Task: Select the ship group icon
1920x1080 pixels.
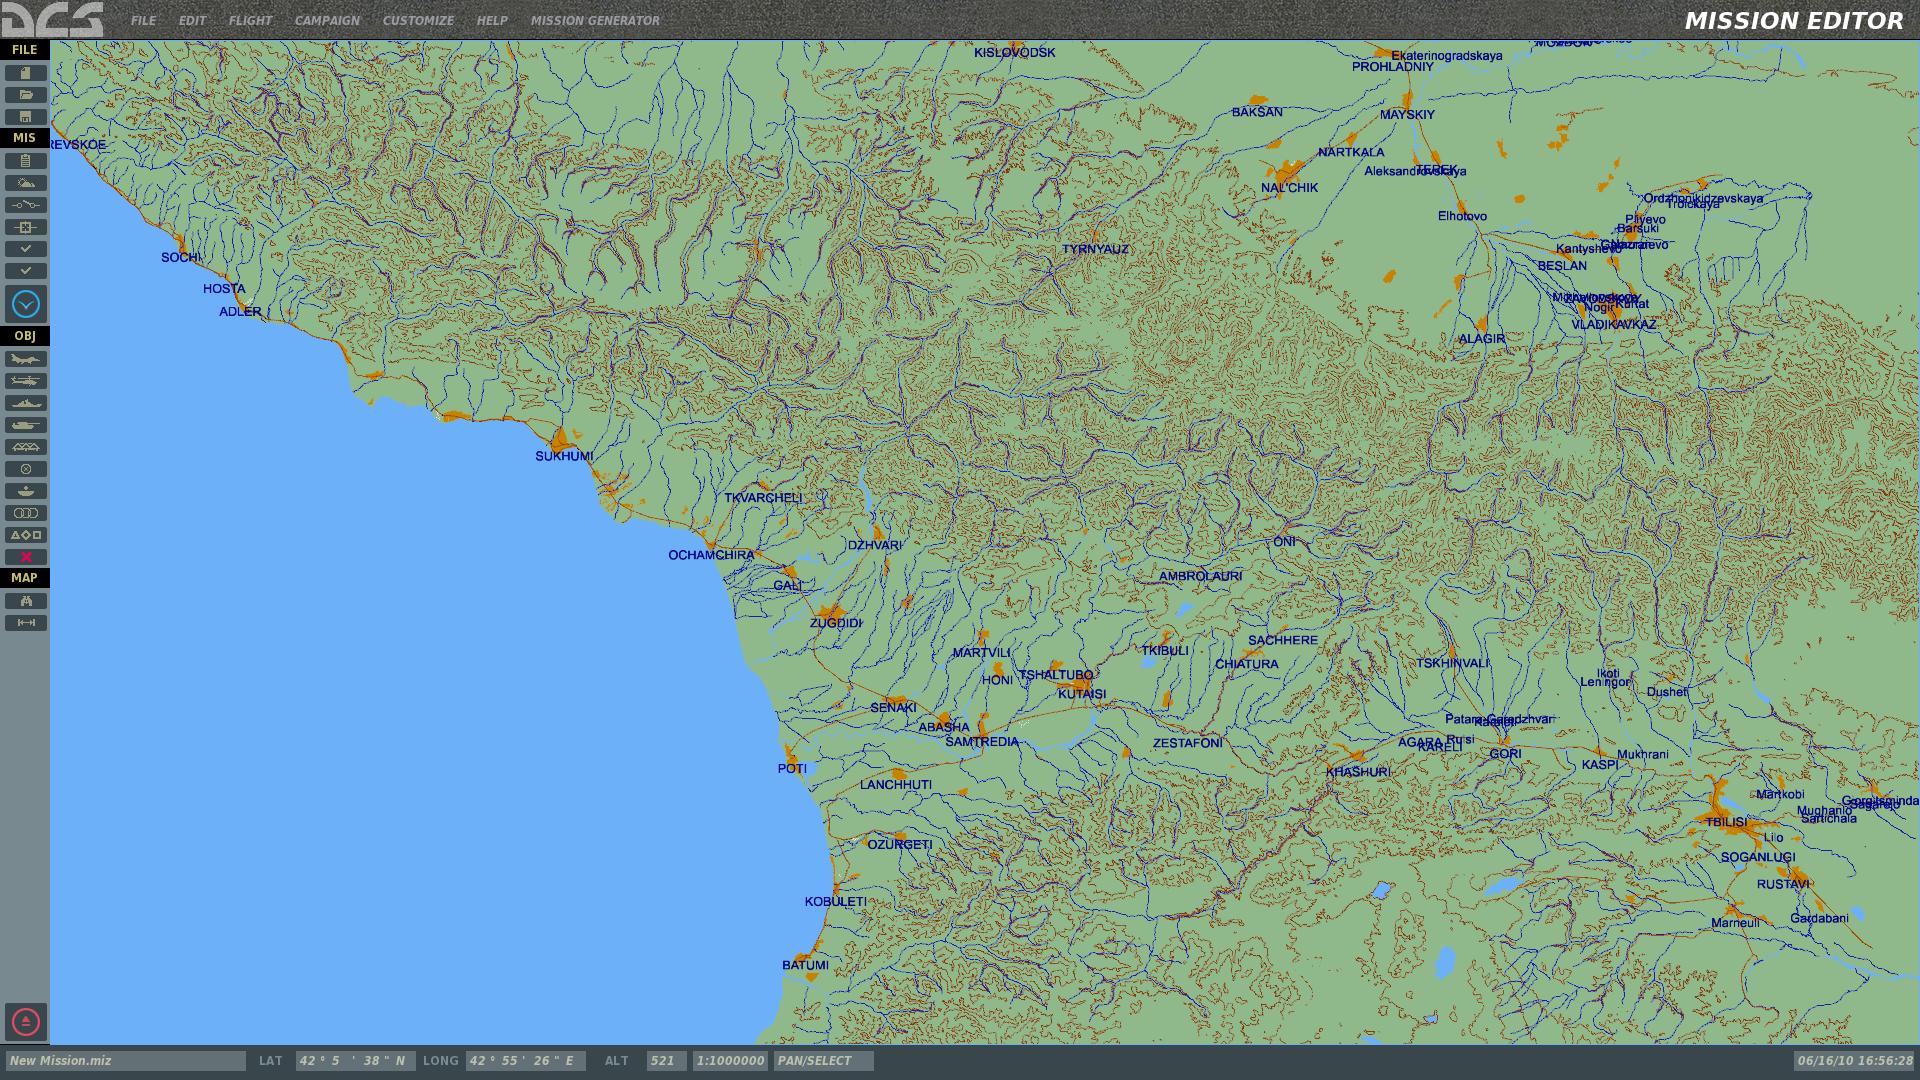Action: click(x=26, y=403)
